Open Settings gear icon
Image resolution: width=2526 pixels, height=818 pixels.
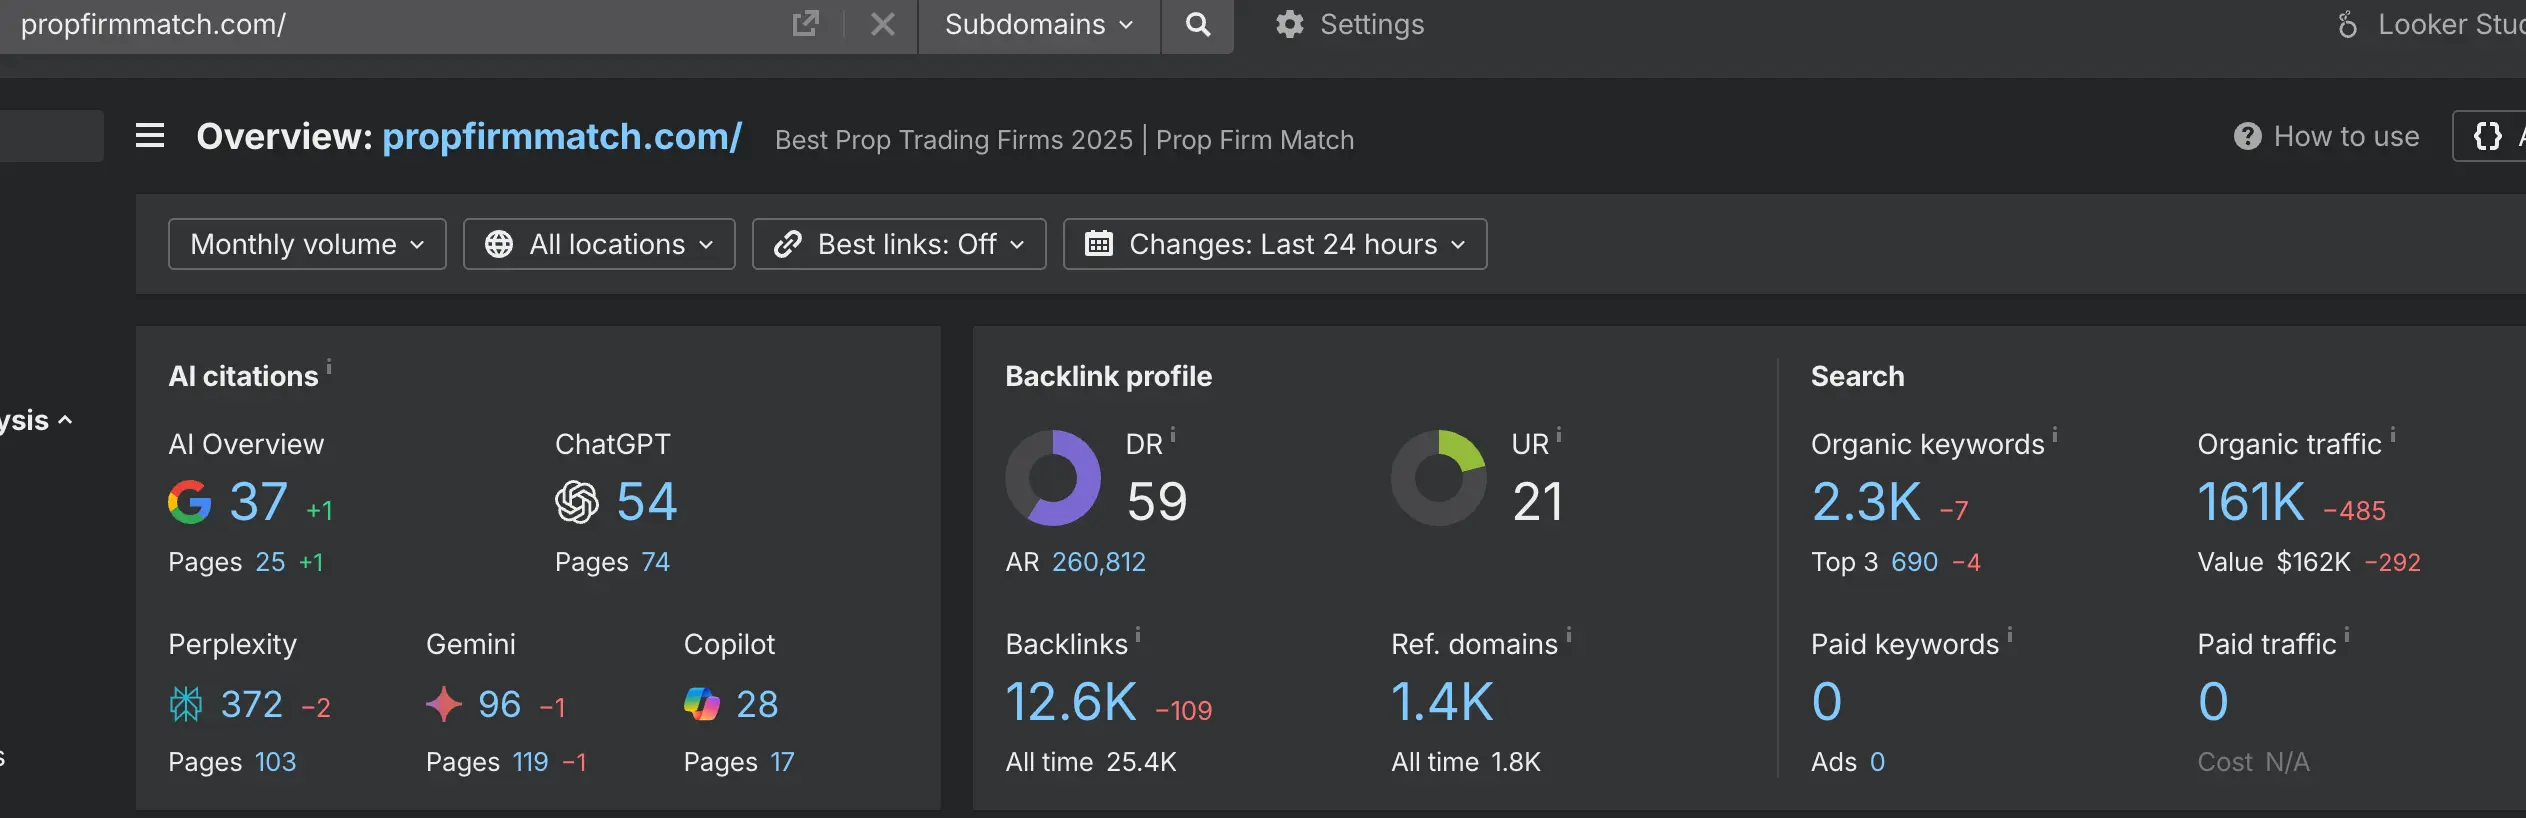click(1290, 24)
